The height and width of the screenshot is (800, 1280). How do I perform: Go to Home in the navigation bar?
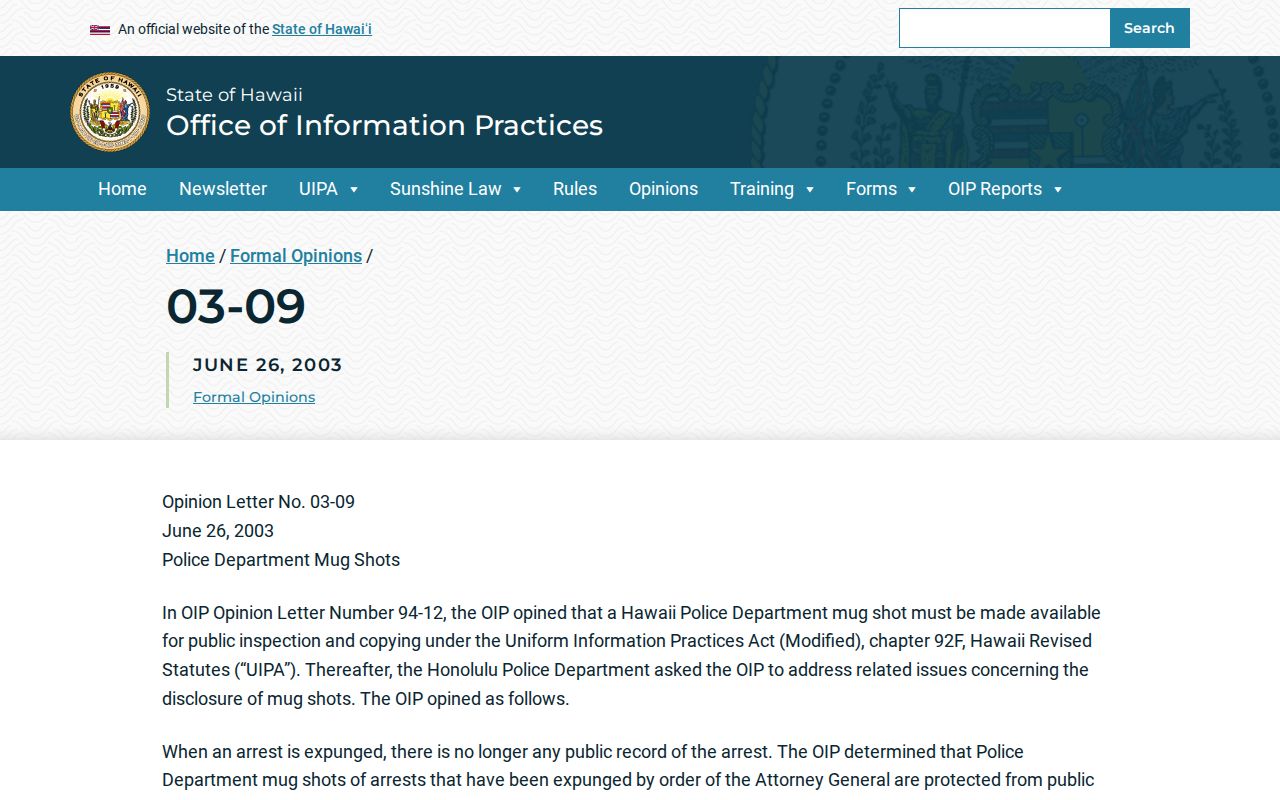(x=122, y=189)
